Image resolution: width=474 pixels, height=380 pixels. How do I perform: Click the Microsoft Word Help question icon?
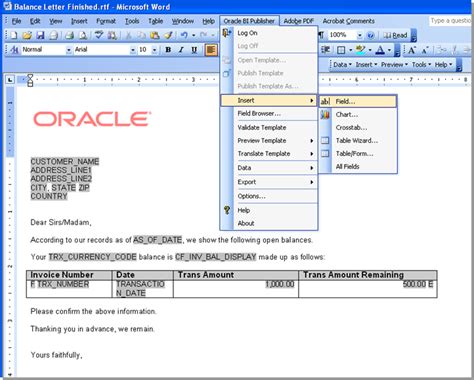click(x=370, y=35)
